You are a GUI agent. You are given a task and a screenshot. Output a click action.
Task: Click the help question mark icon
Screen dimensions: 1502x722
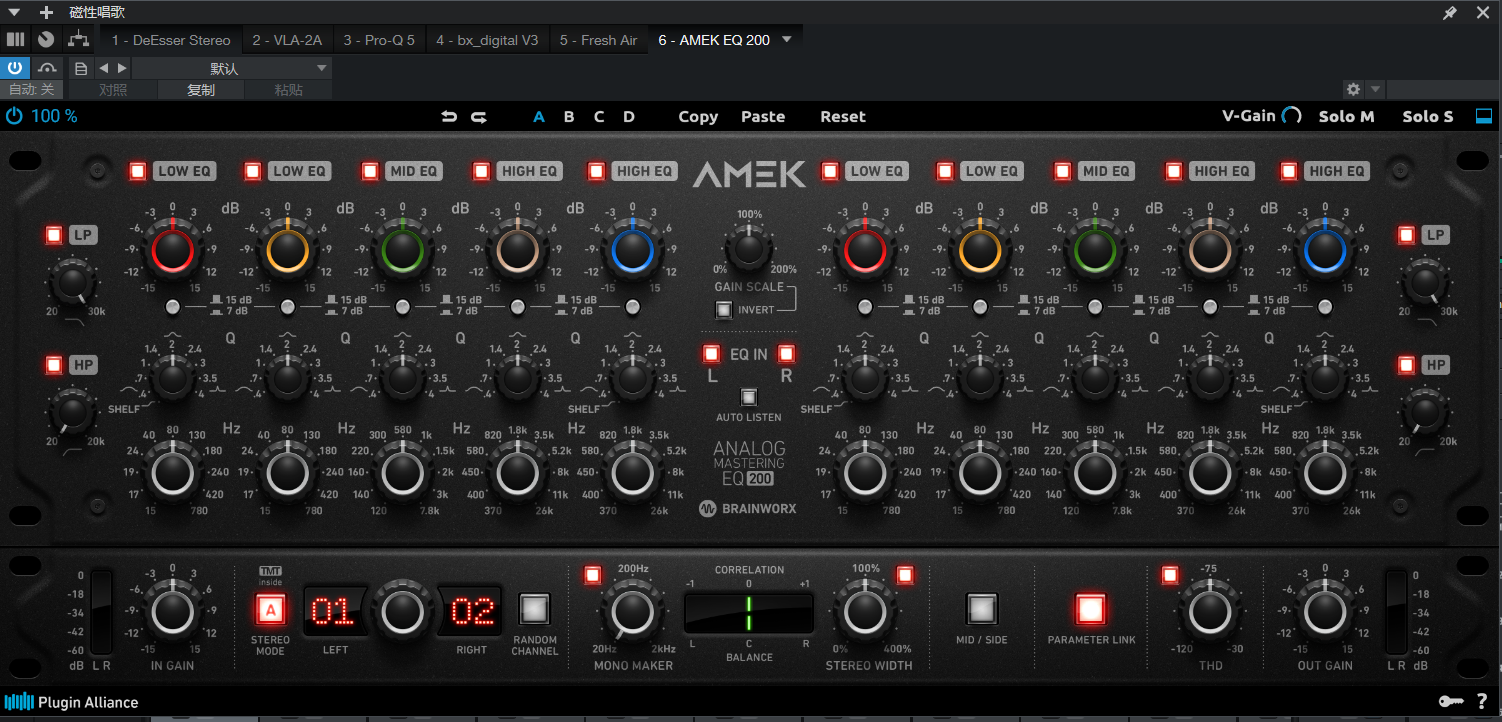coord(1481,702)
